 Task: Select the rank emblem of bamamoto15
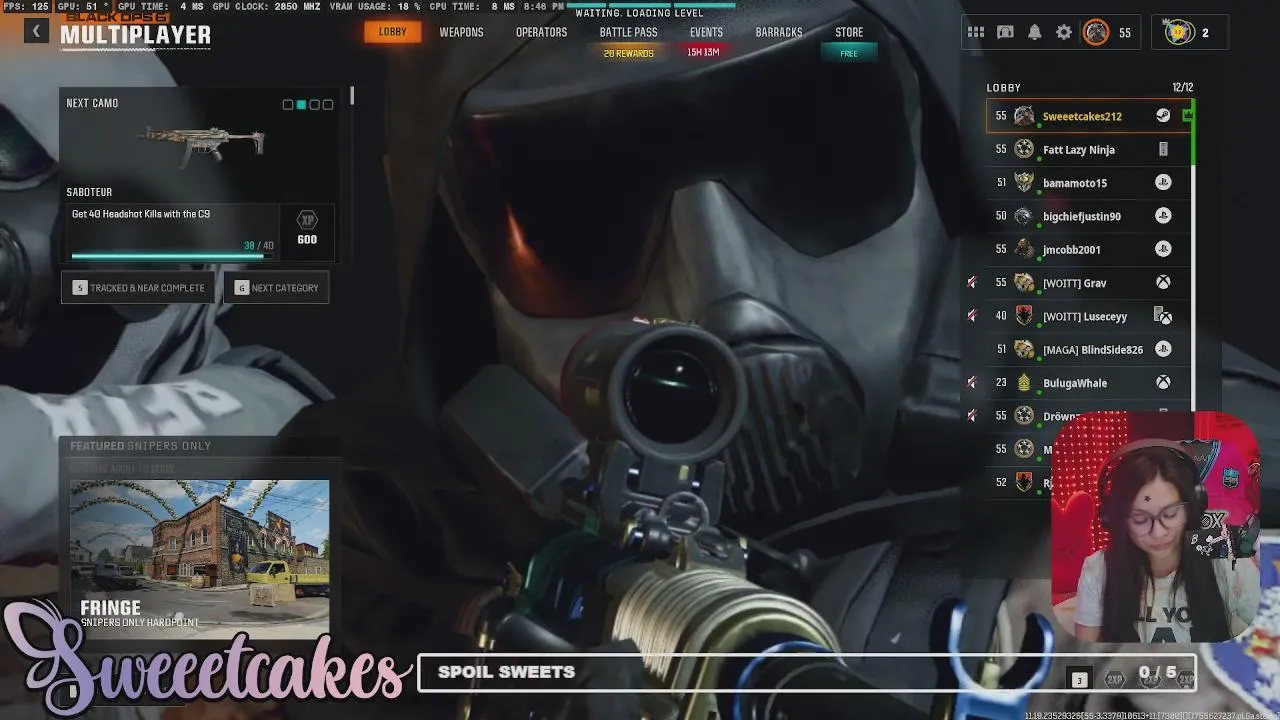click(x=1024, y=183)
